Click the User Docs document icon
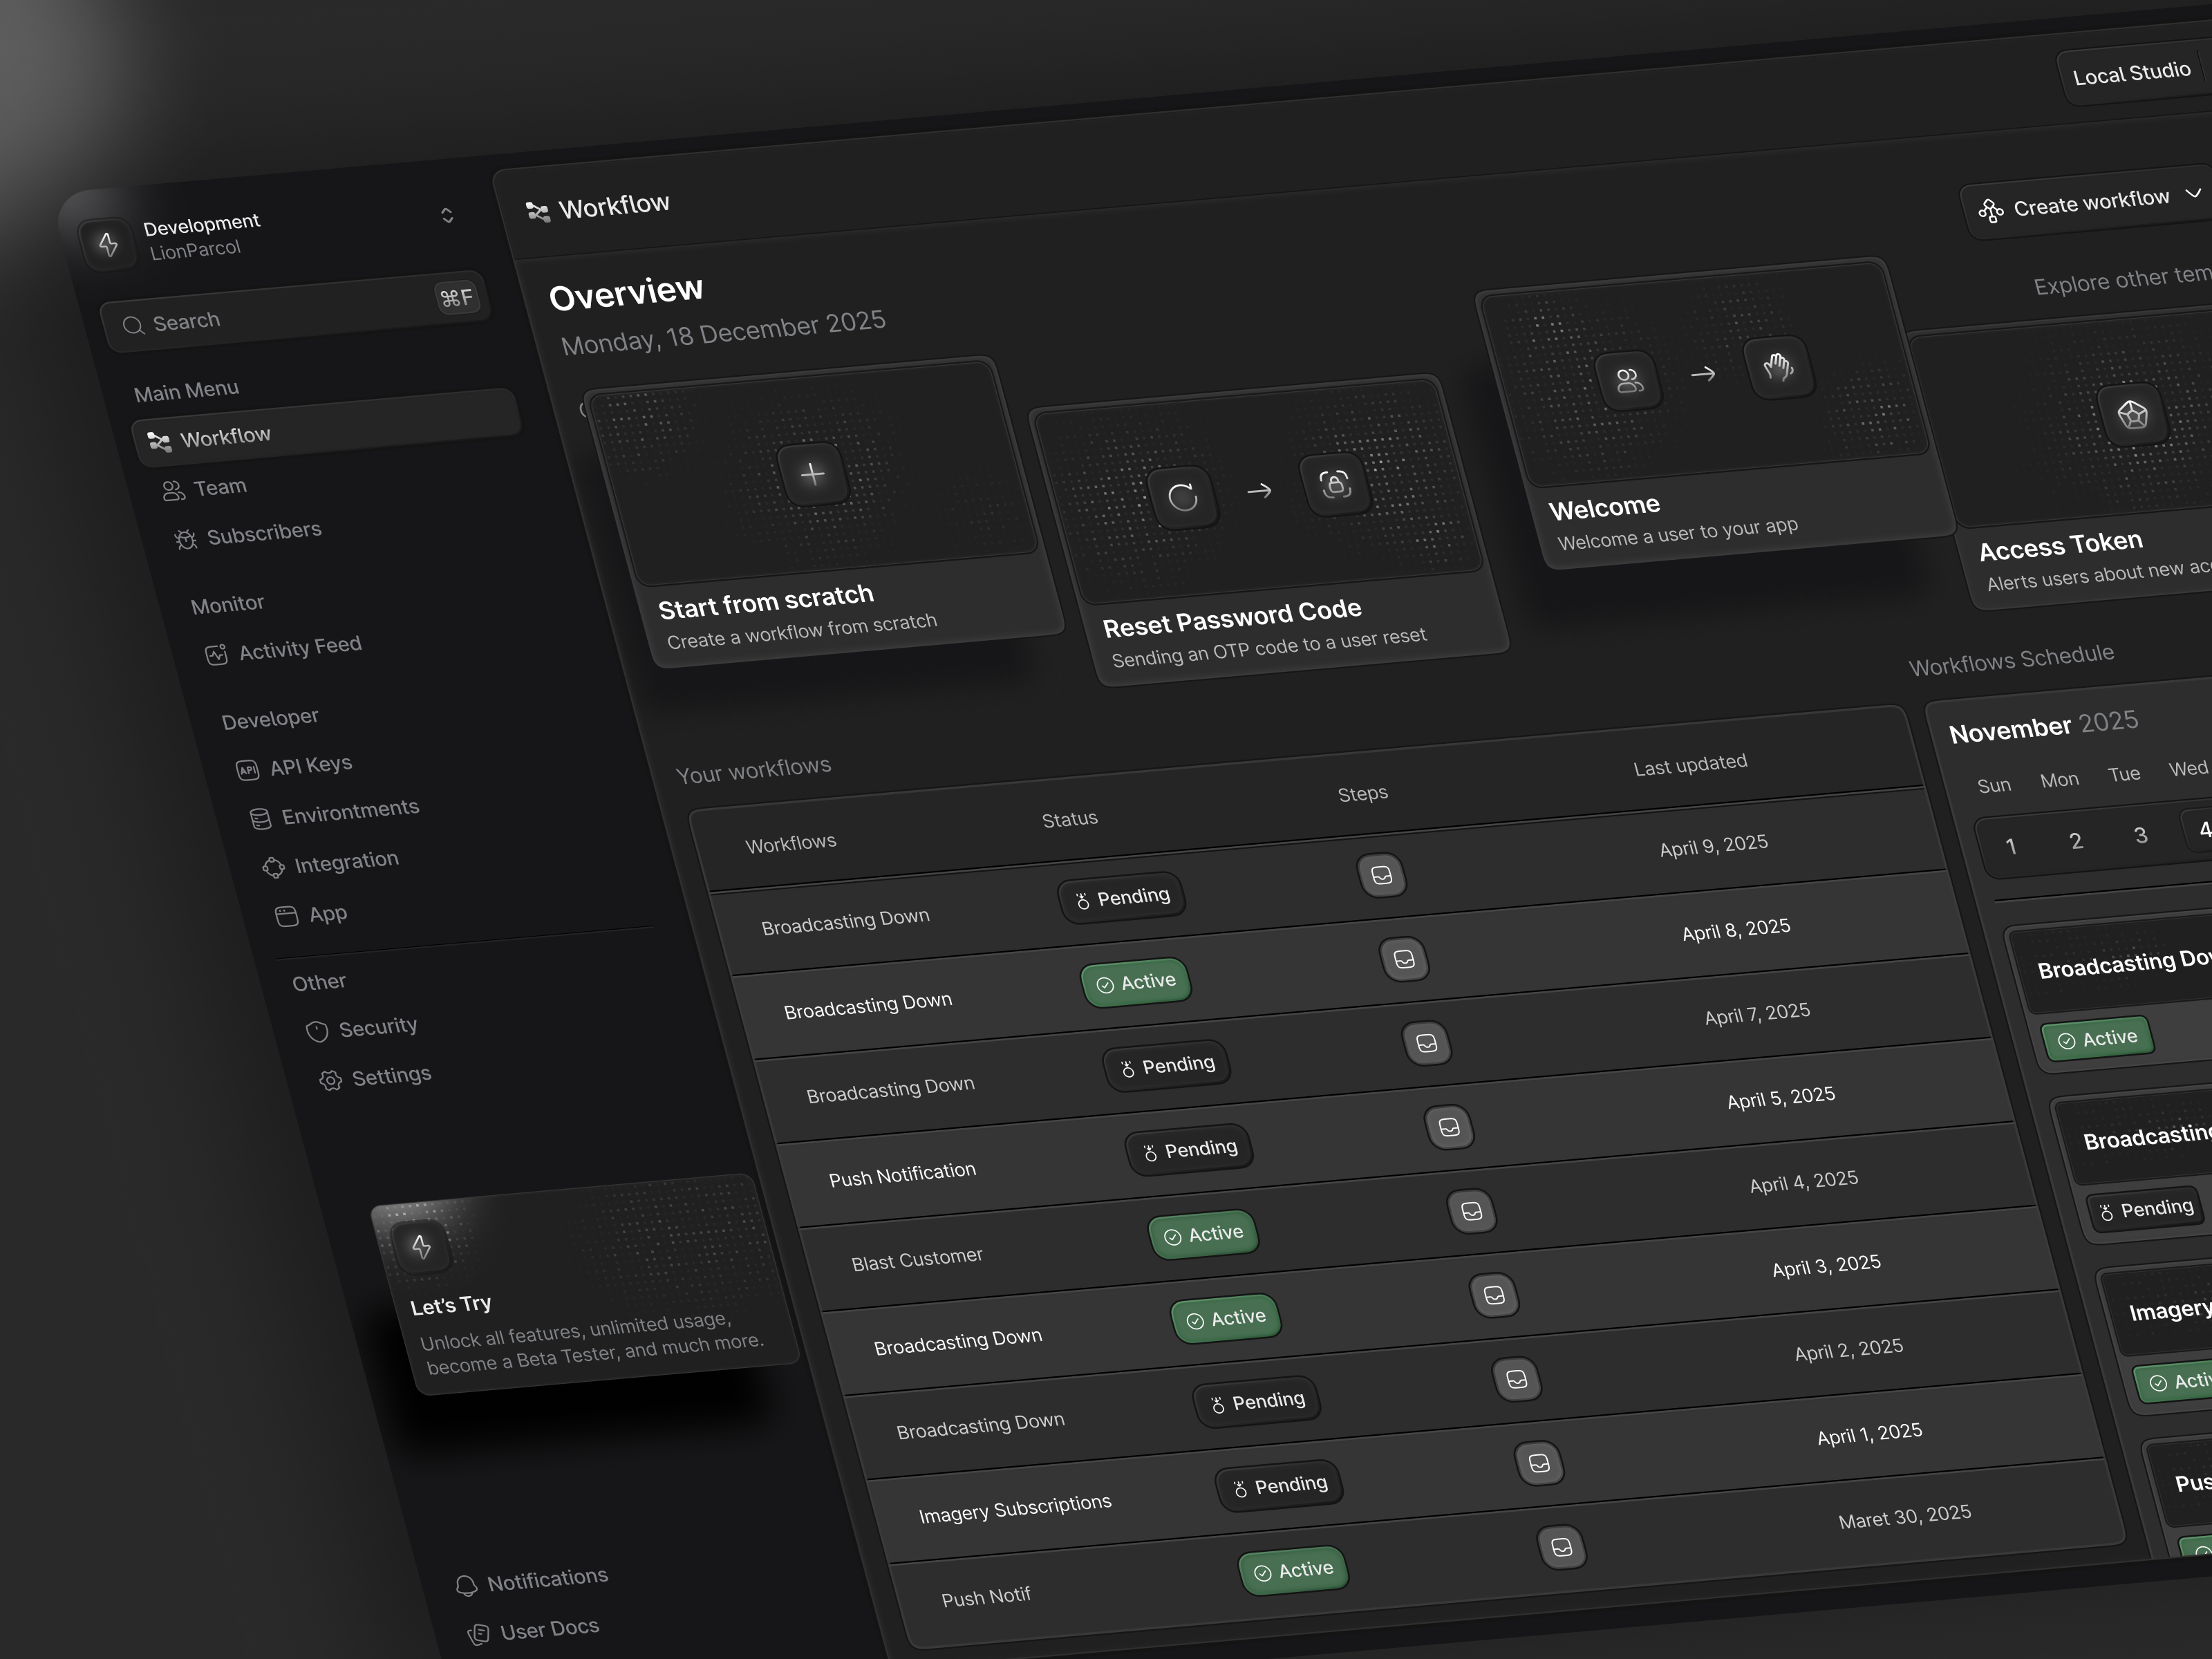Screen dimensions: 2212x1659 [x=479, y=1635]
